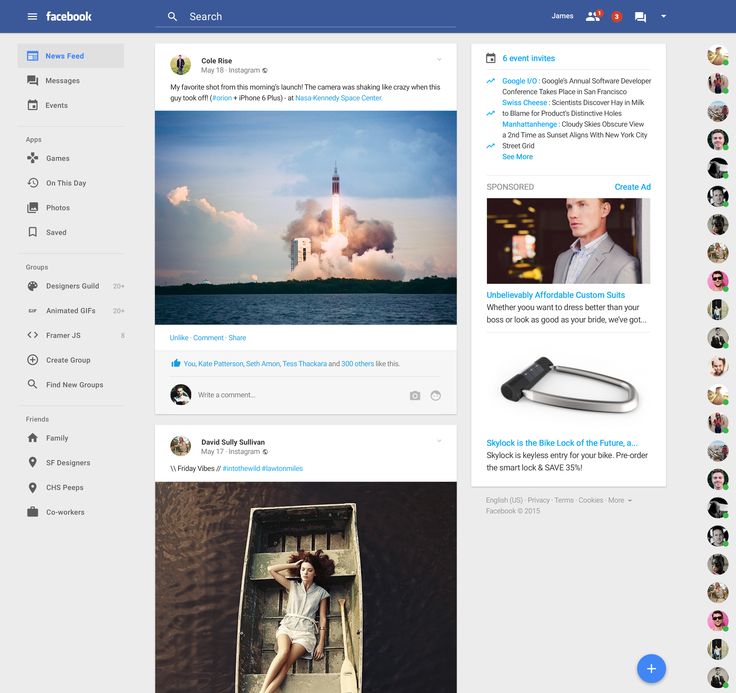Open emoji picker in comment box
Screen dimensions: 736x693
coord(436,395)
